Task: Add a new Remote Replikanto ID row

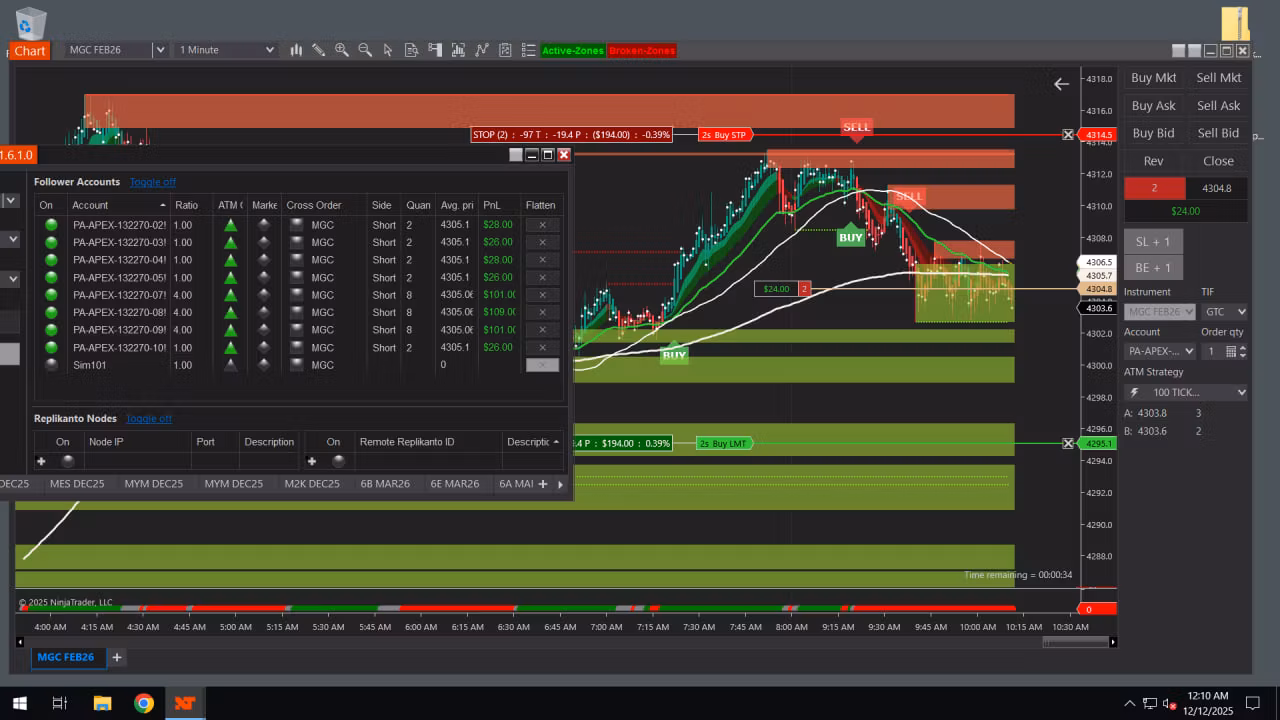Action: [311, 461]
